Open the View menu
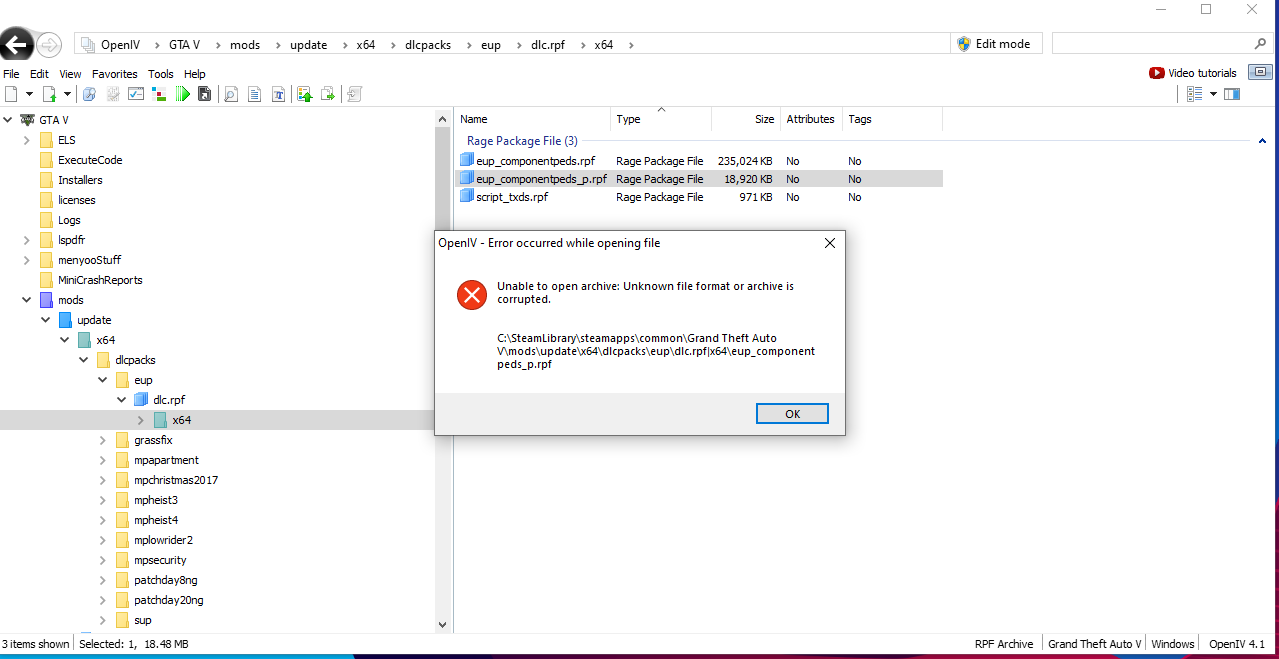This screenshot has height=659, width=1279. click(70, 74)
